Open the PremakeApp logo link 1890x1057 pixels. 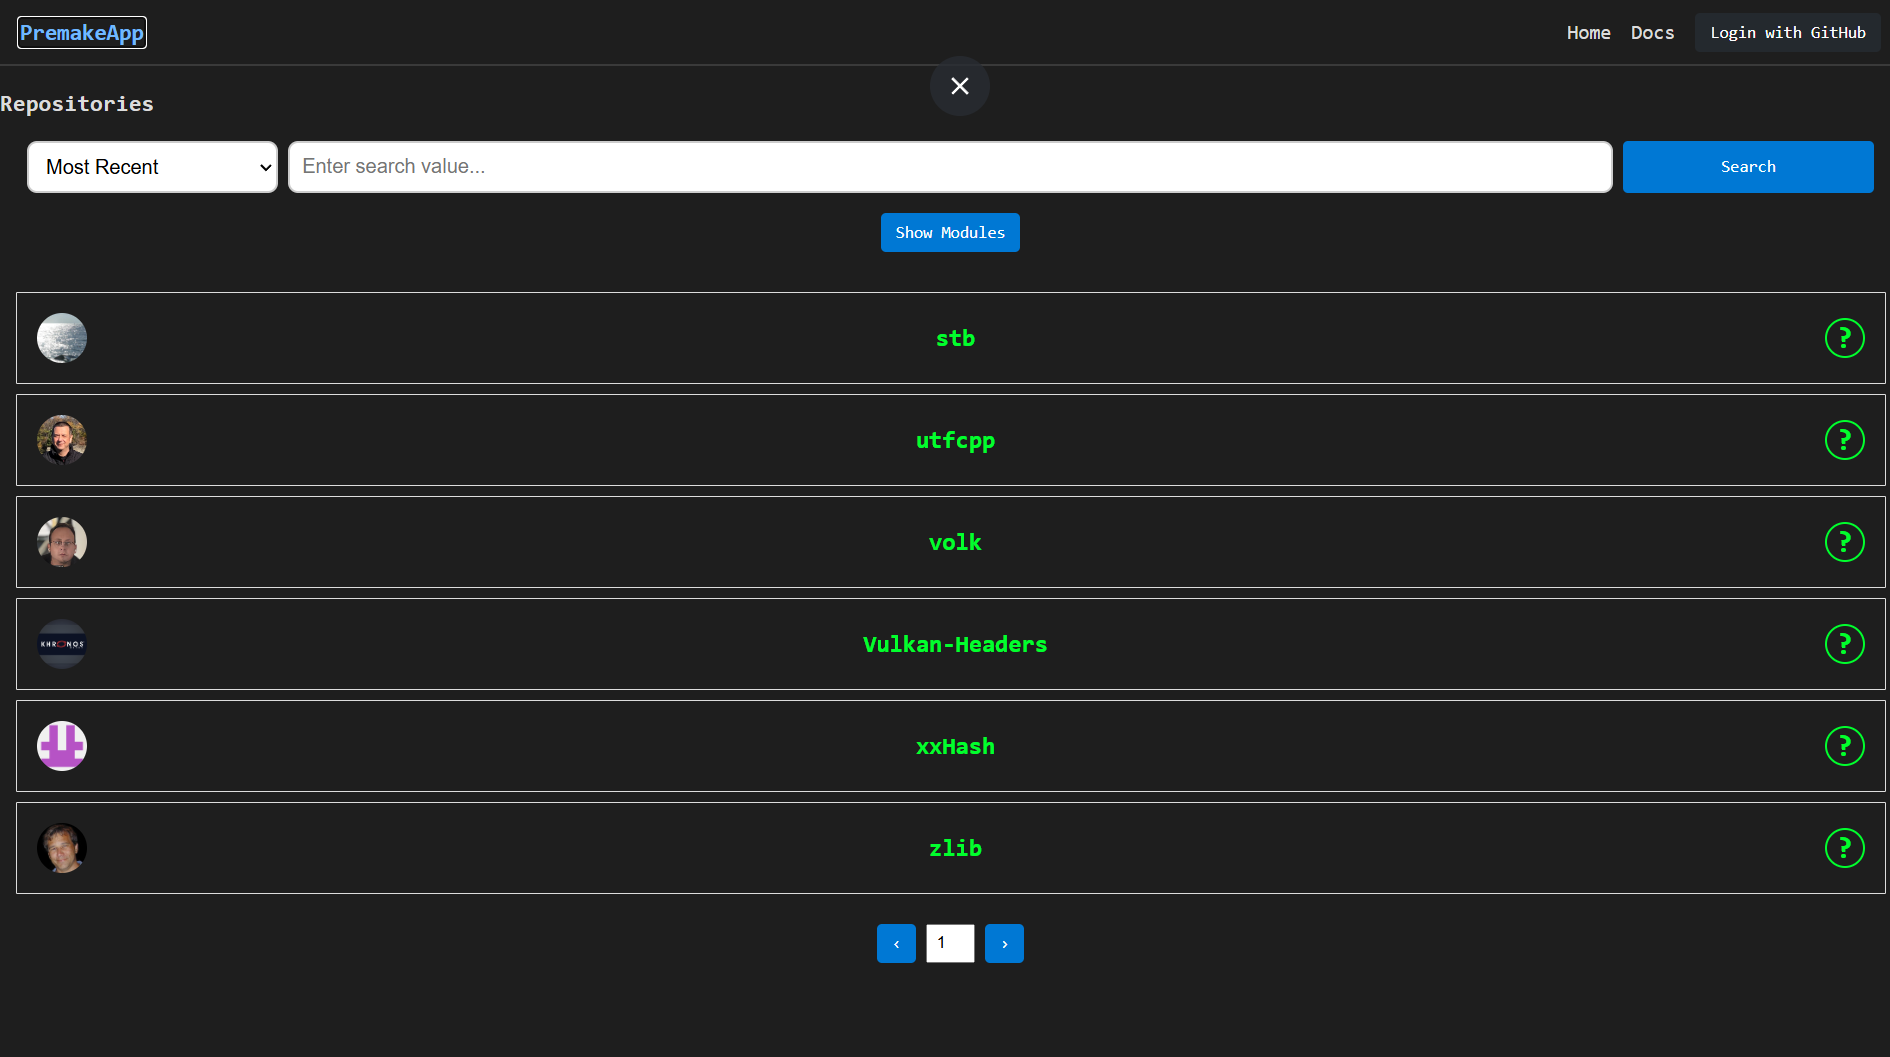pos(82,33)
